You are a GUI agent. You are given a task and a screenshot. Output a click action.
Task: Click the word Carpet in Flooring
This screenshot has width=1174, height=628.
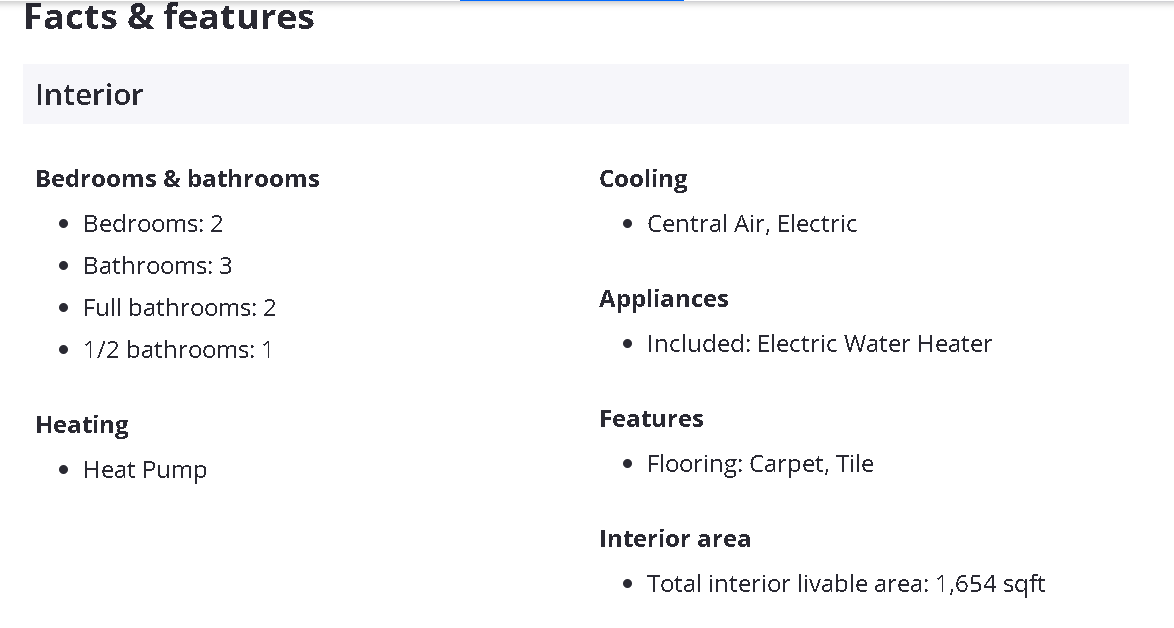(786, 464)
